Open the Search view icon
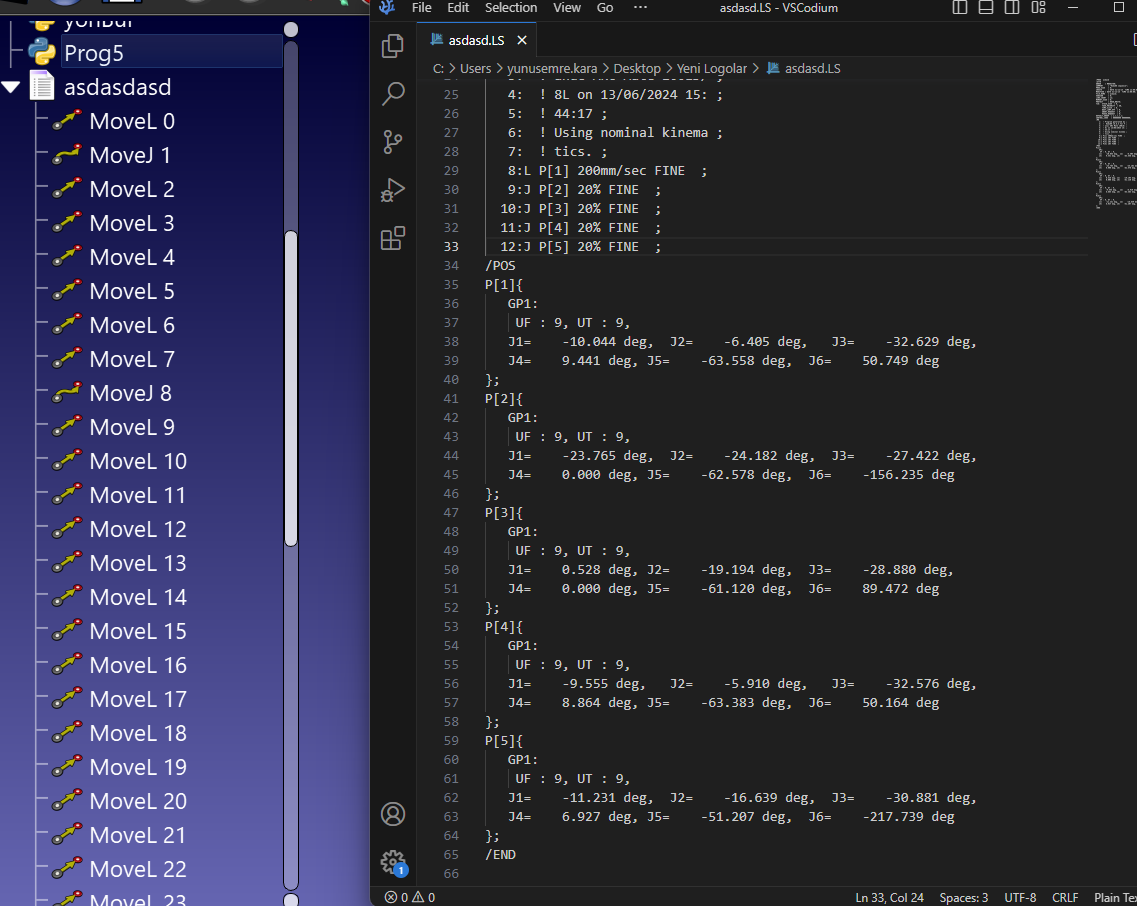The height and width of the screenshot is (906, 1137). 393,94
